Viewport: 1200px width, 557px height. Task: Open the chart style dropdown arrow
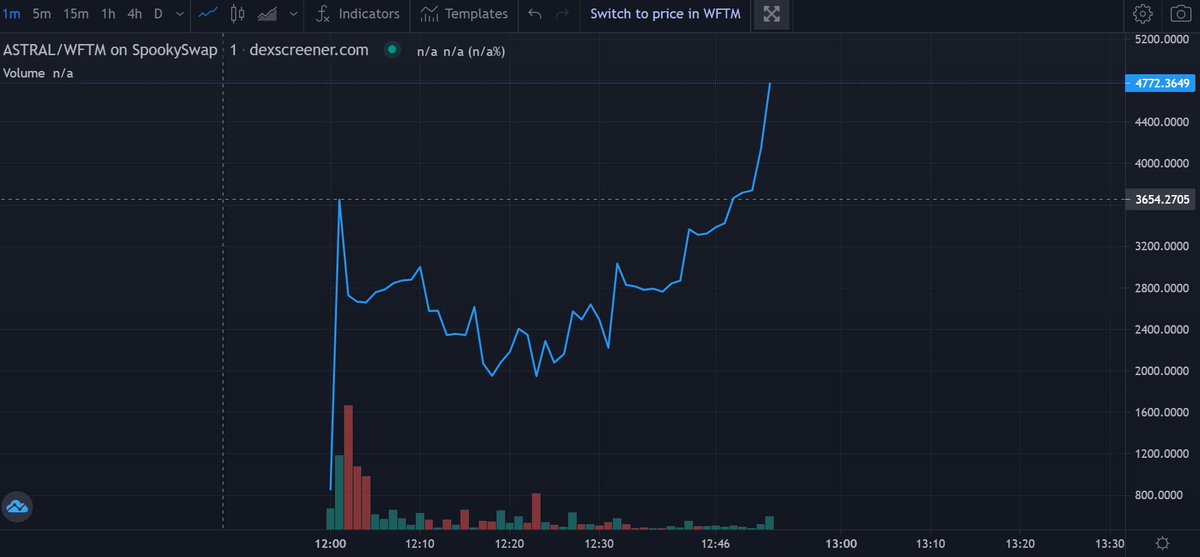coord(292,14)
